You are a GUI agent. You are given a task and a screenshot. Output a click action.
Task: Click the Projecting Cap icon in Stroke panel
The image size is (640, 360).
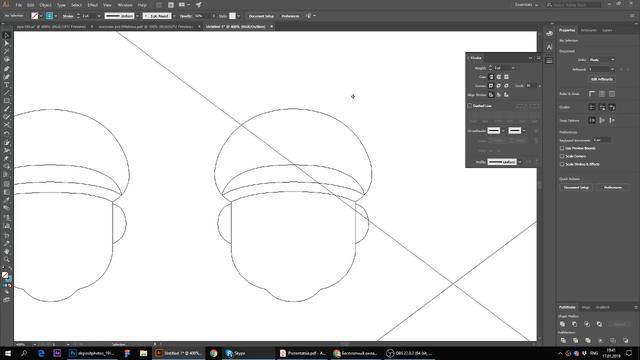[x=506, y=77]
